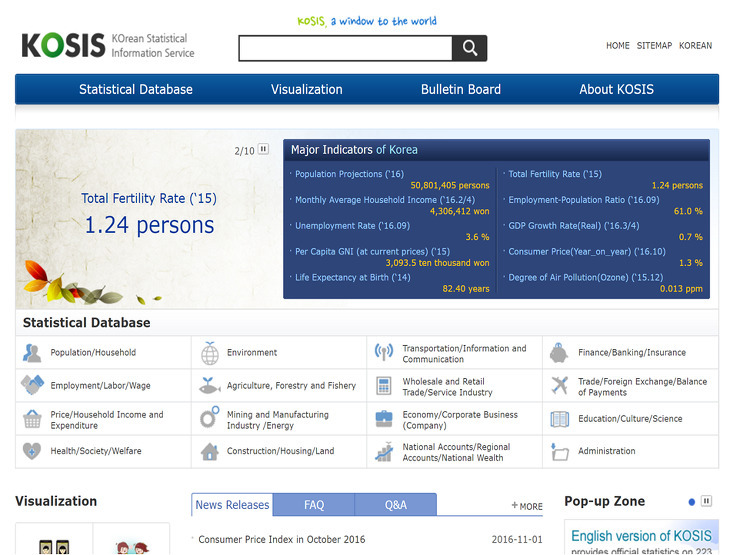This screenshot has height=555, width=740.
Task: Open English version of KOSIS popup banner
Action: point(641,537)
